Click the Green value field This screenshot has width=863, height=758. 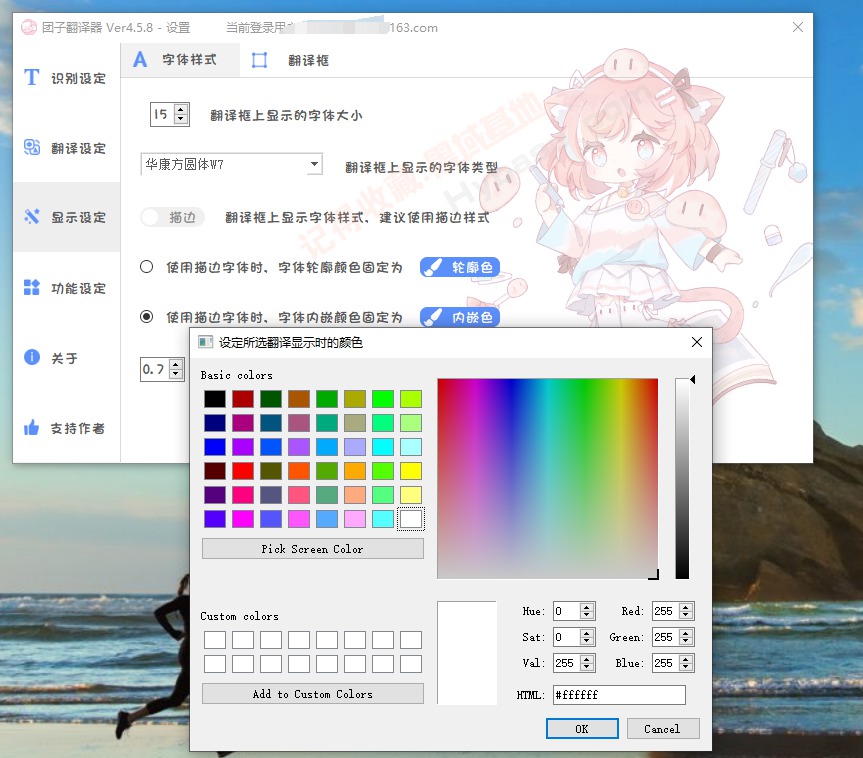665,637
